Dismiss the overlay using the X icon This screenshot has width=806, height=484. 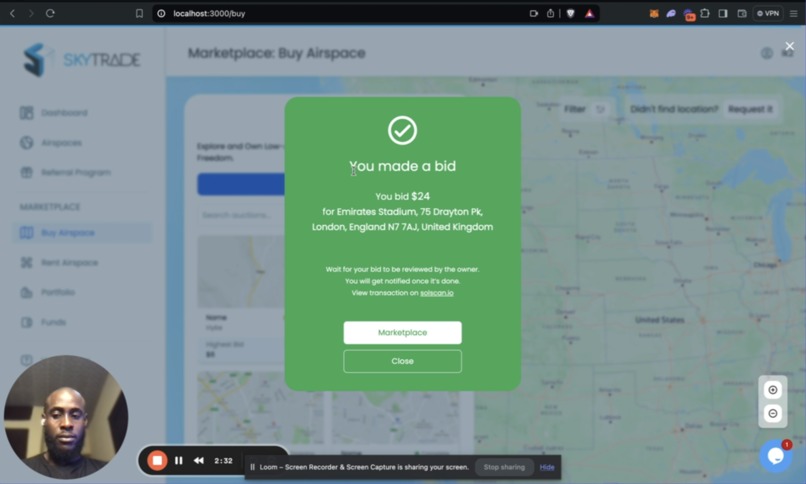coord(790,46)
